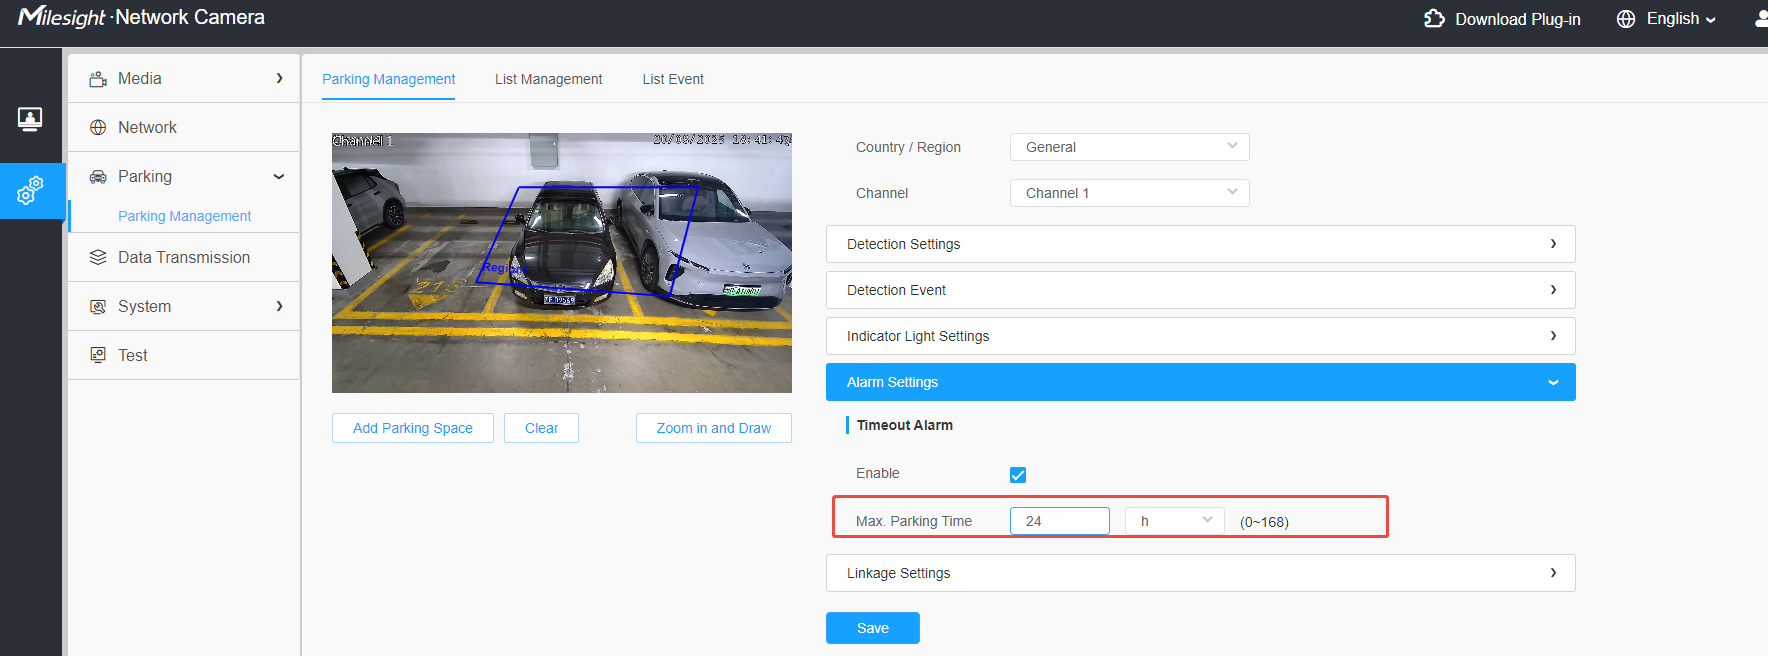Open the hours unit dropdown
This screenshot has height=656, width=1768.
click(1175, 521)
